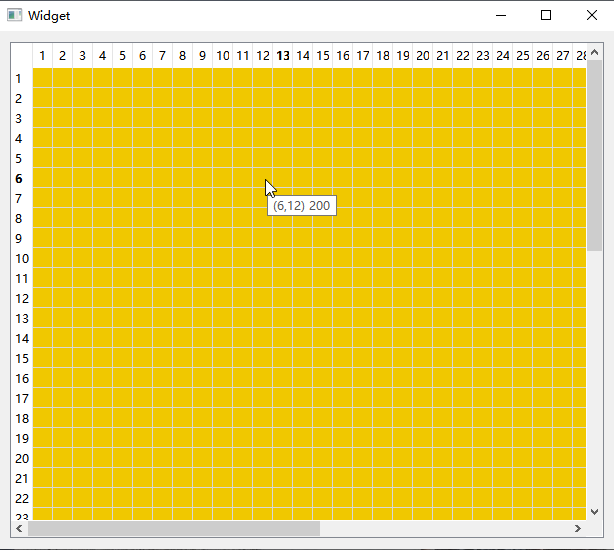The width and height of the screenshot is (614, 550).
Task: Select row header 16
Action: tap(22, 378)
